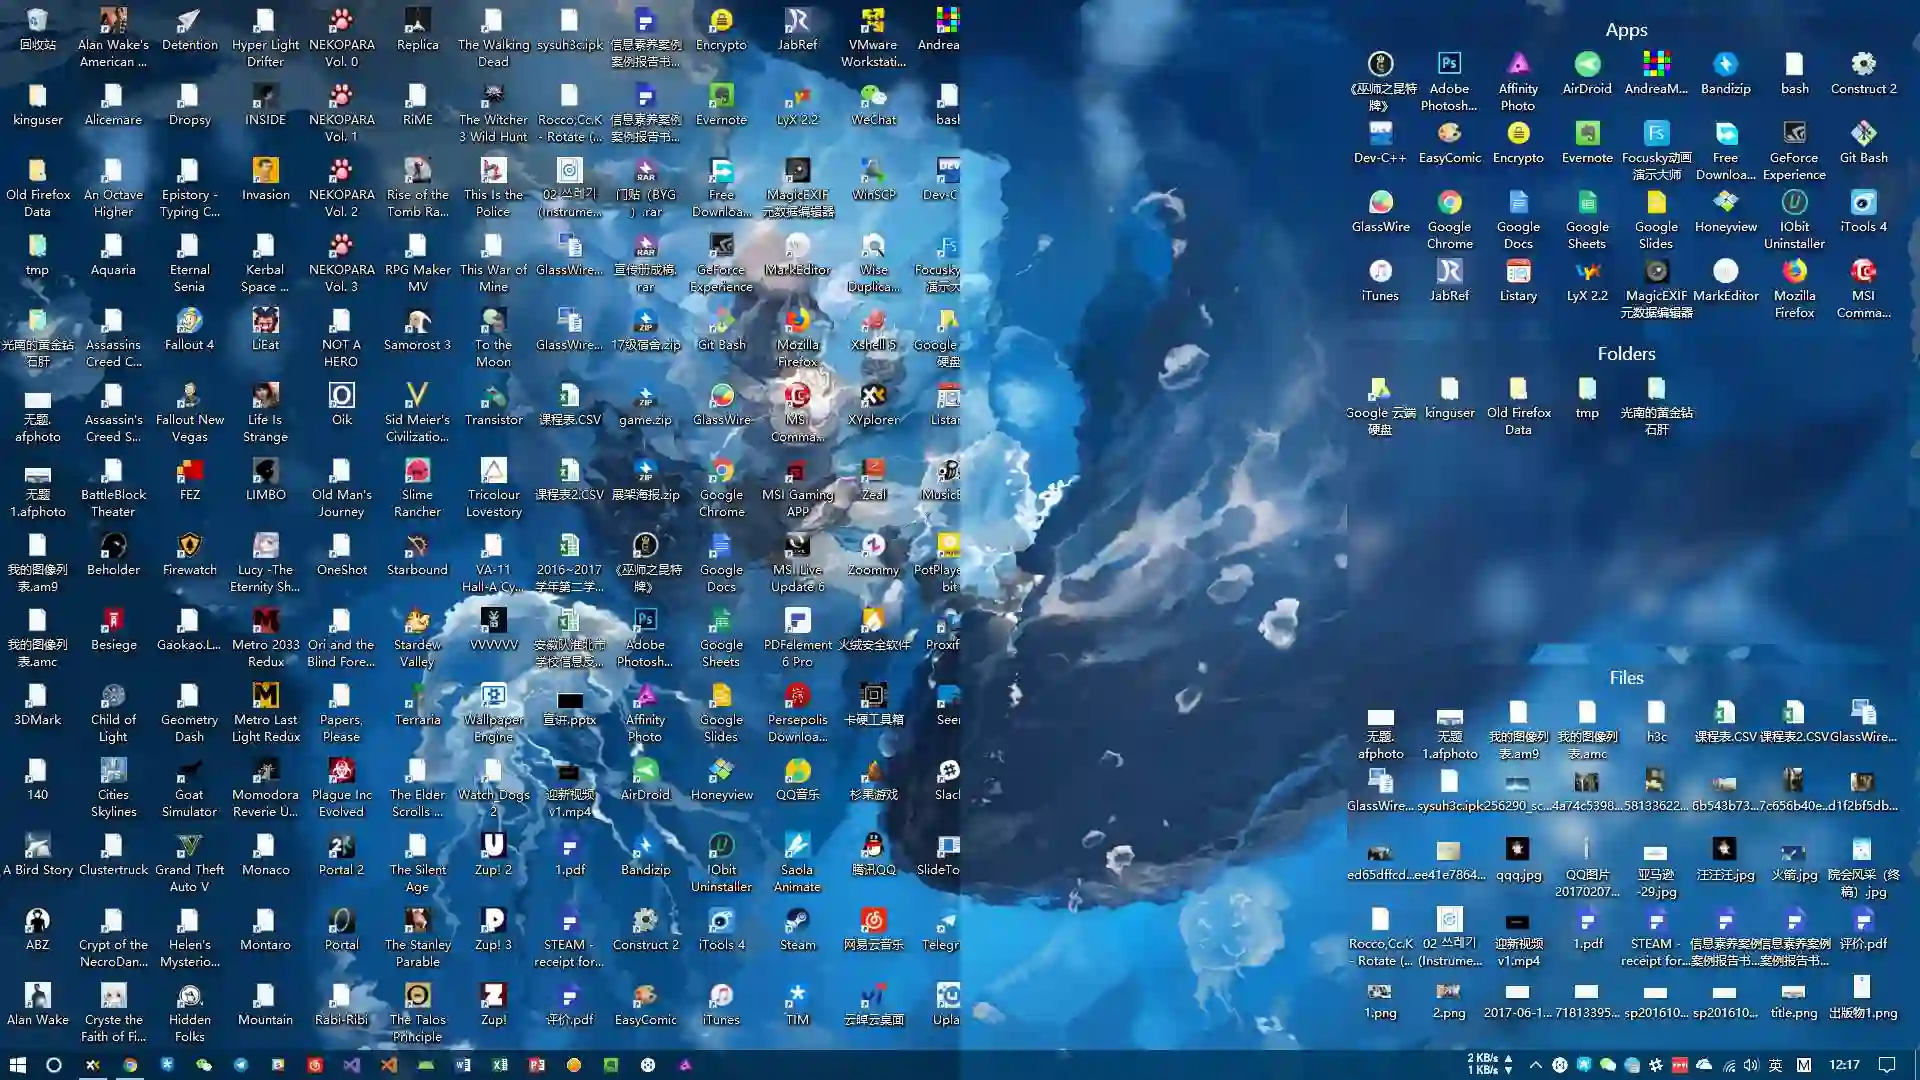Click the Word icon on the taskbar

[x=463, y=1065]
